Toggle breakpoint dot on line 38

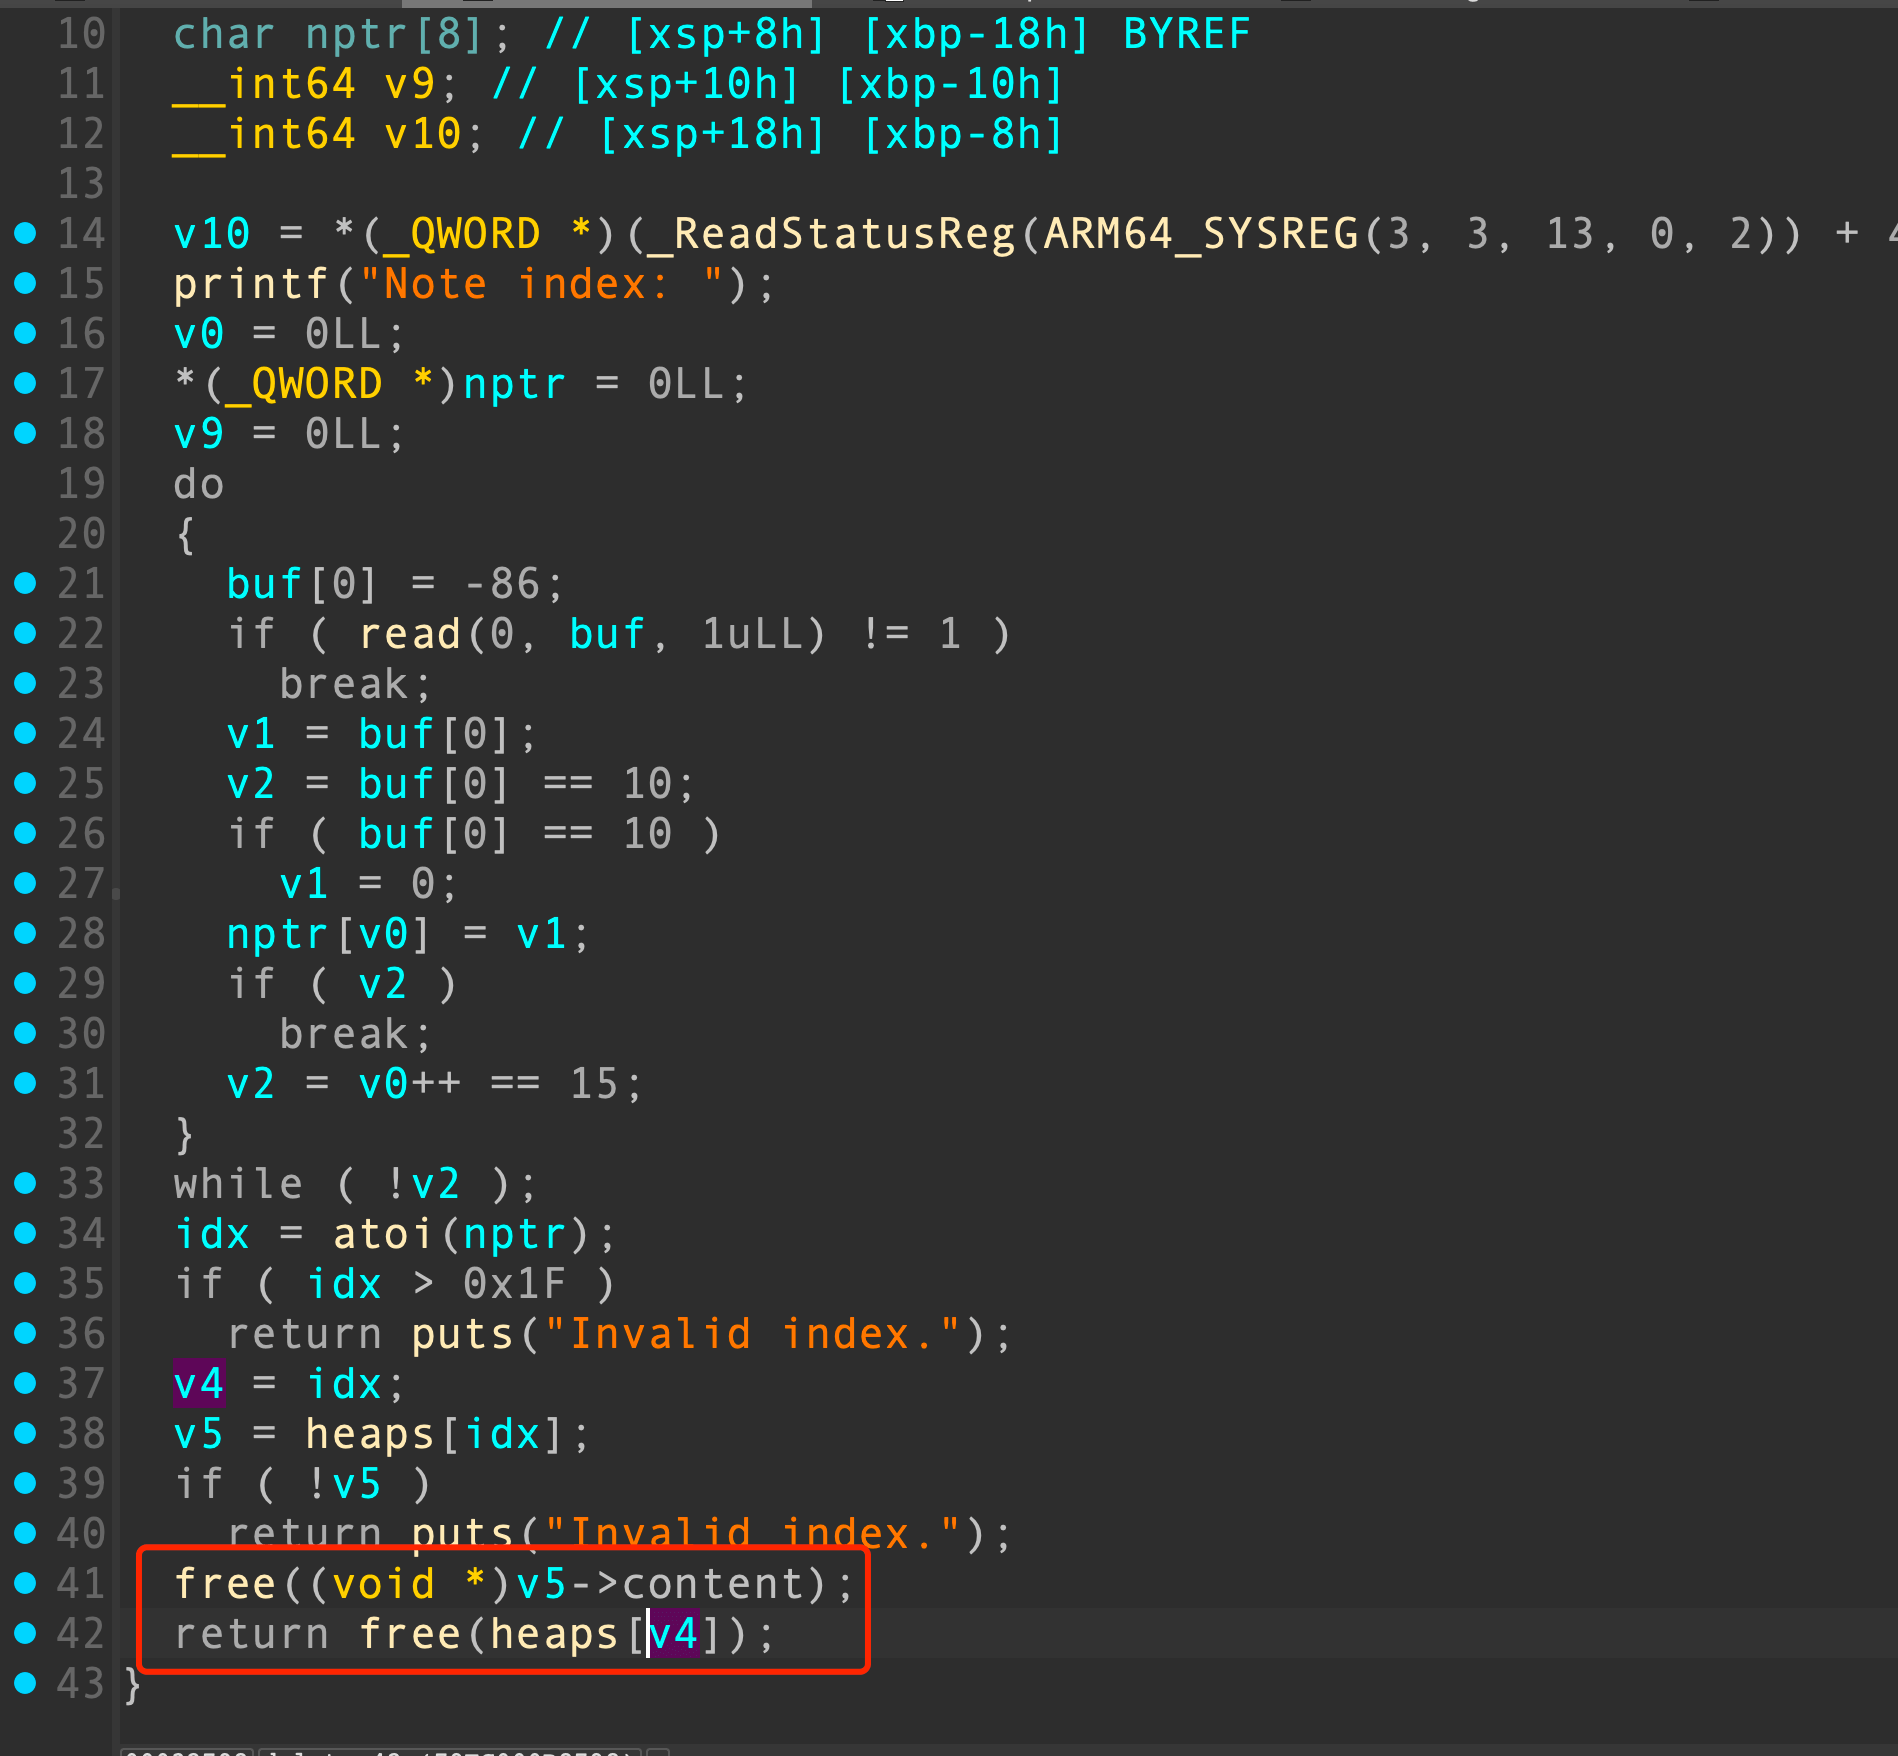(25, 1434)
